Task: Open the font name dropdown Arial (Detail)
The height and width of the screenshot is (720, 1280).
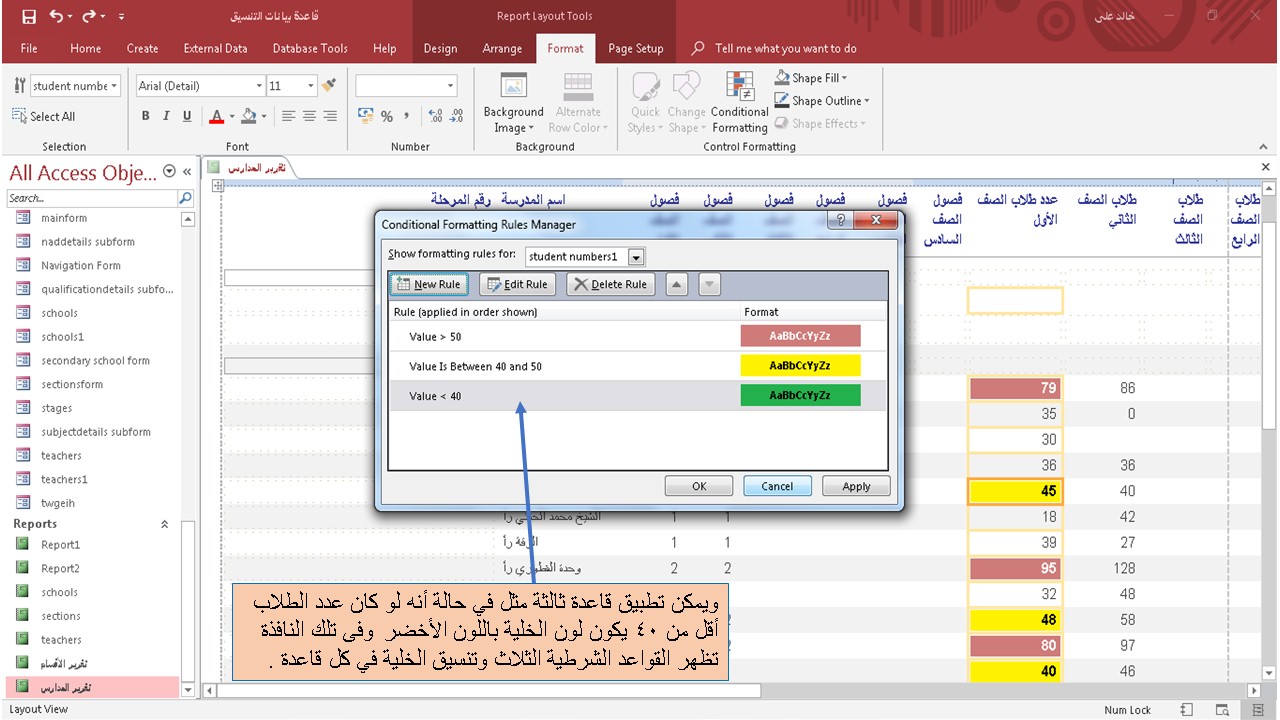Action: pyautogui.click(x=260, y=86)
